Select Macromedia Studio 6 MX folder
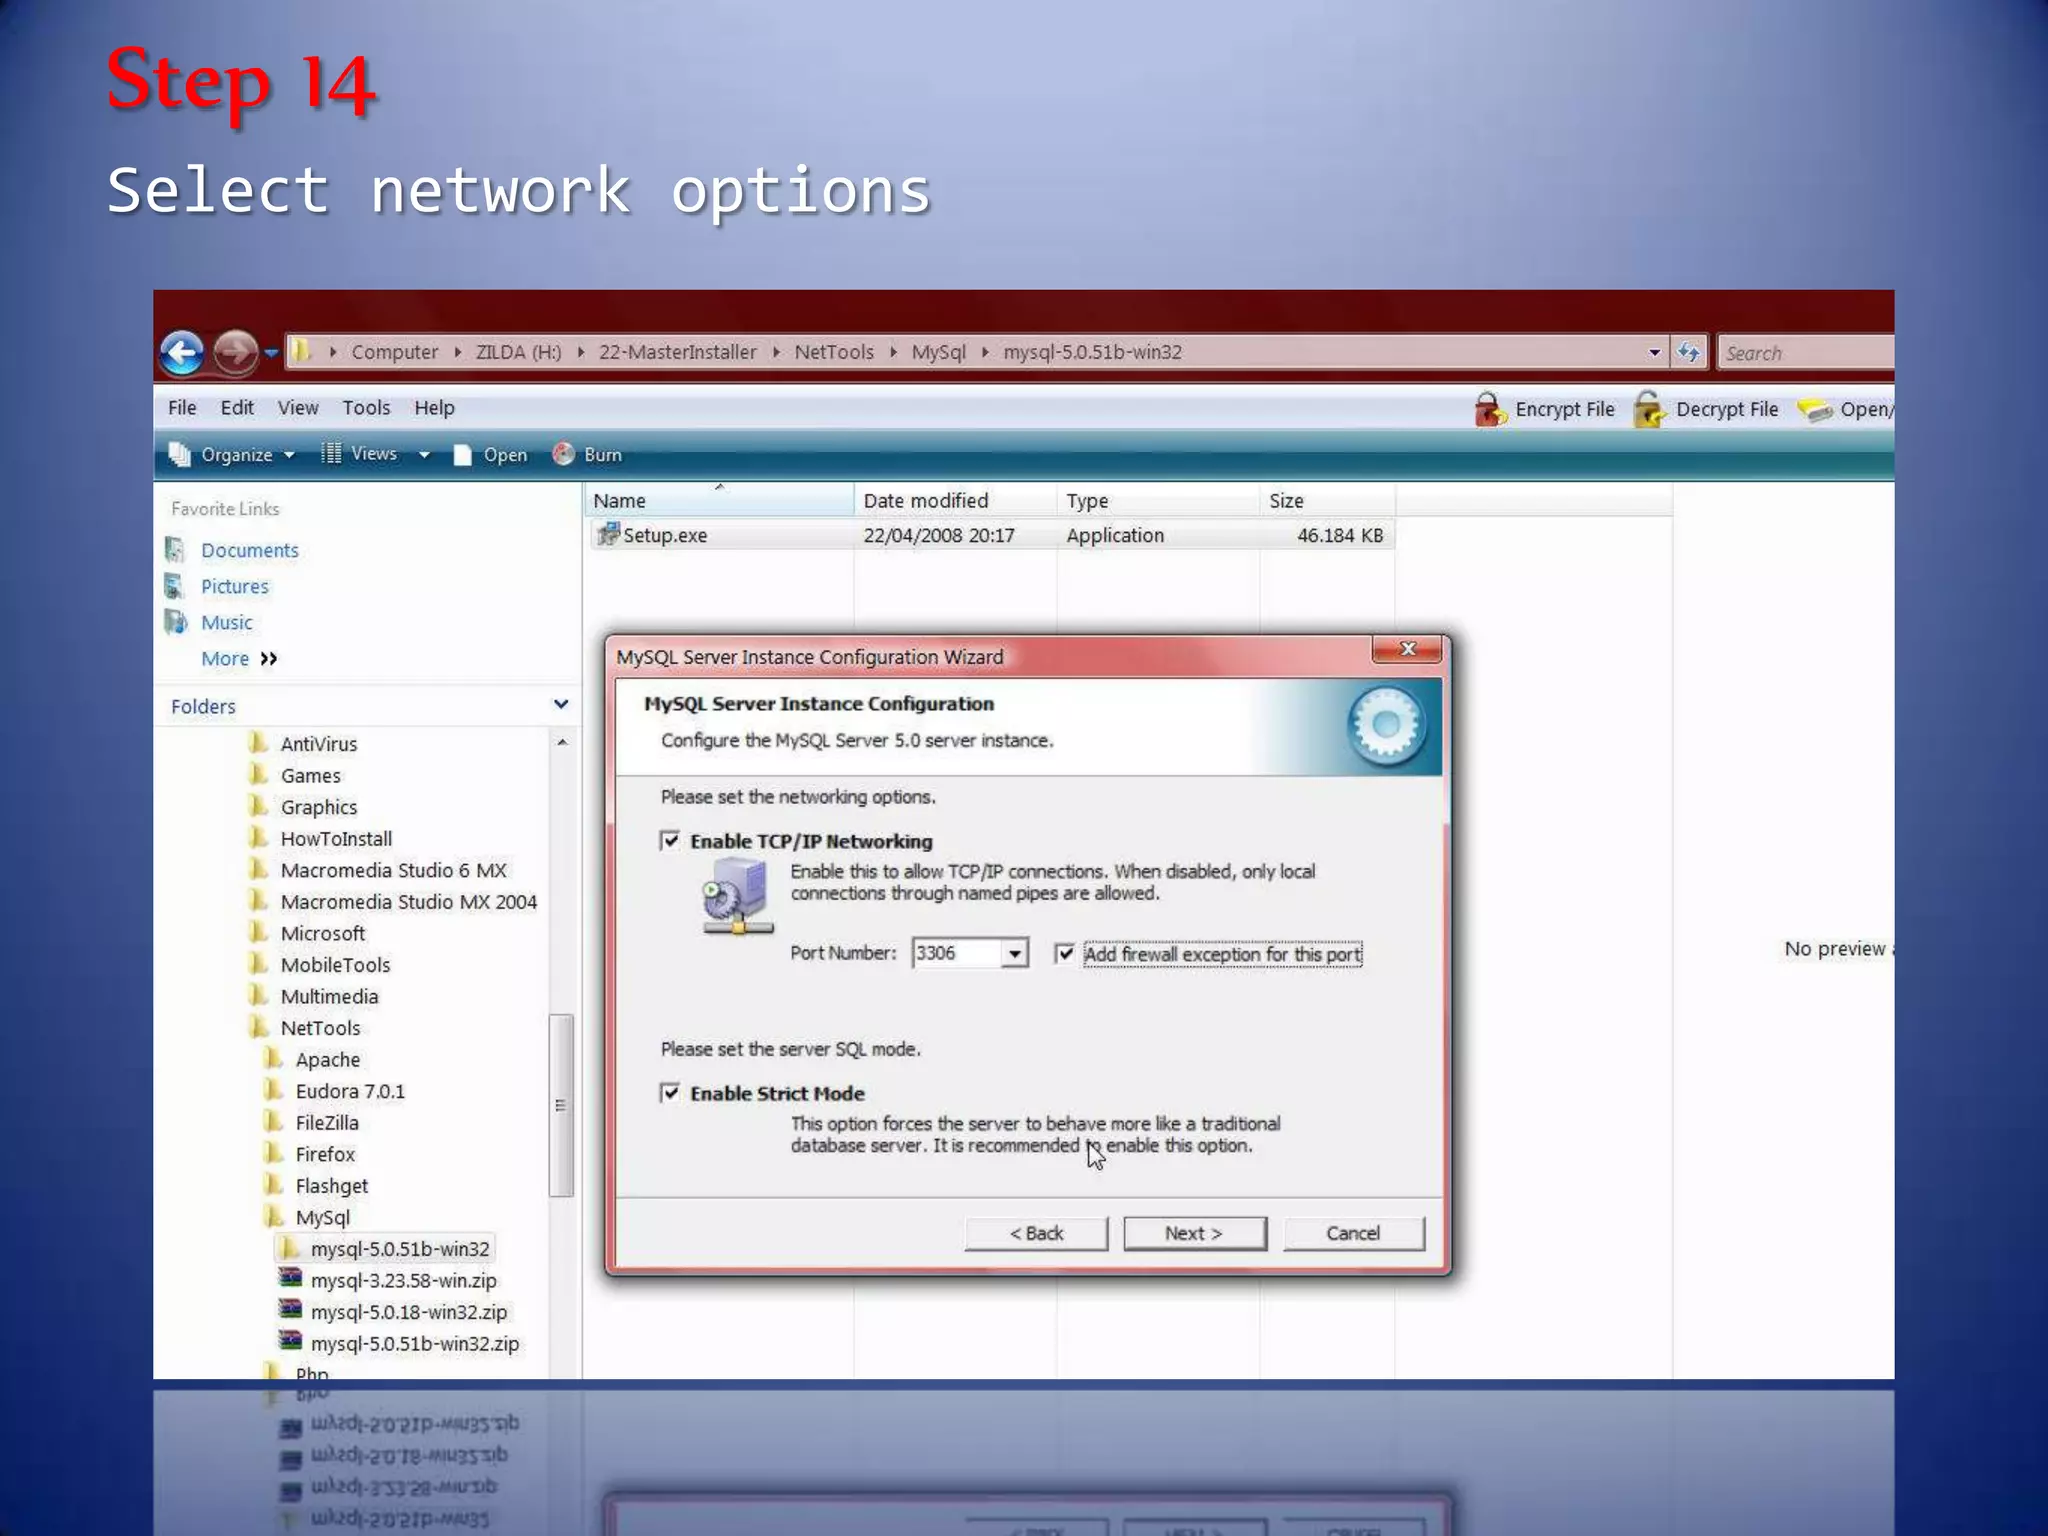Image resolution: width=2048 pixels, height=1536 pixels. point(393,870)
